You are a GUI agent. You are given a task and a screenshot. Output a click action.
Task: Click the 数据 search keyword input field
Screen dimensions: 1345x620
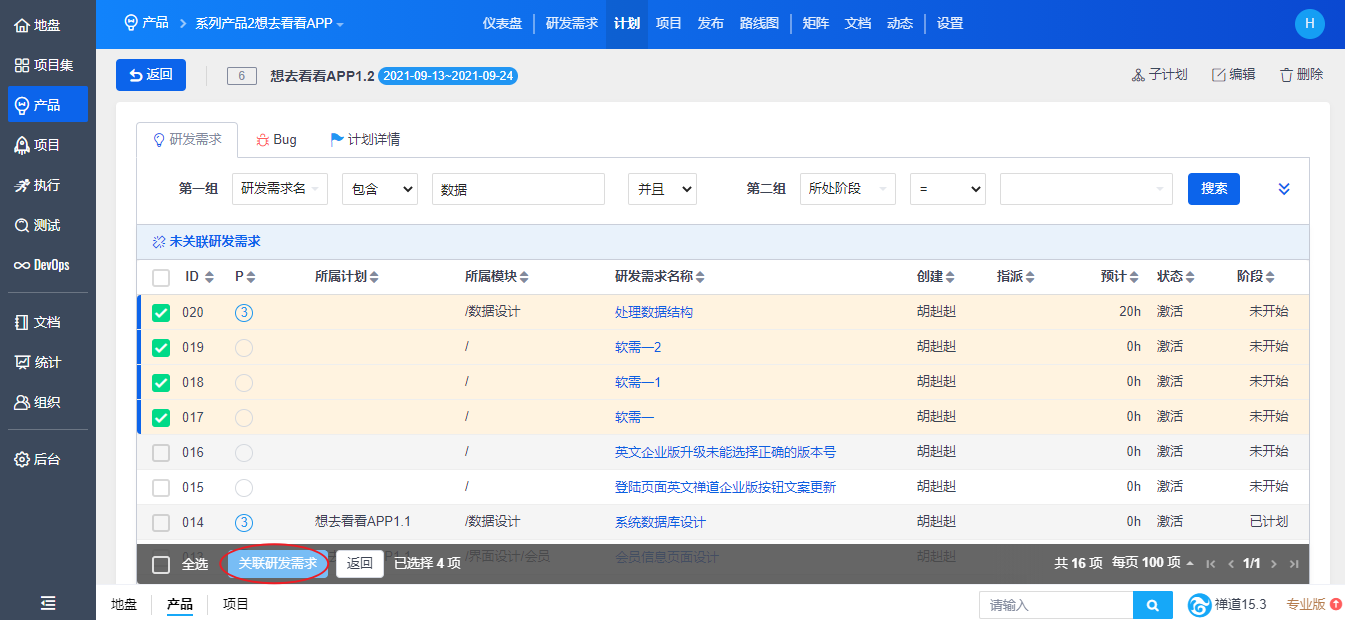click(x=517, y=189)
